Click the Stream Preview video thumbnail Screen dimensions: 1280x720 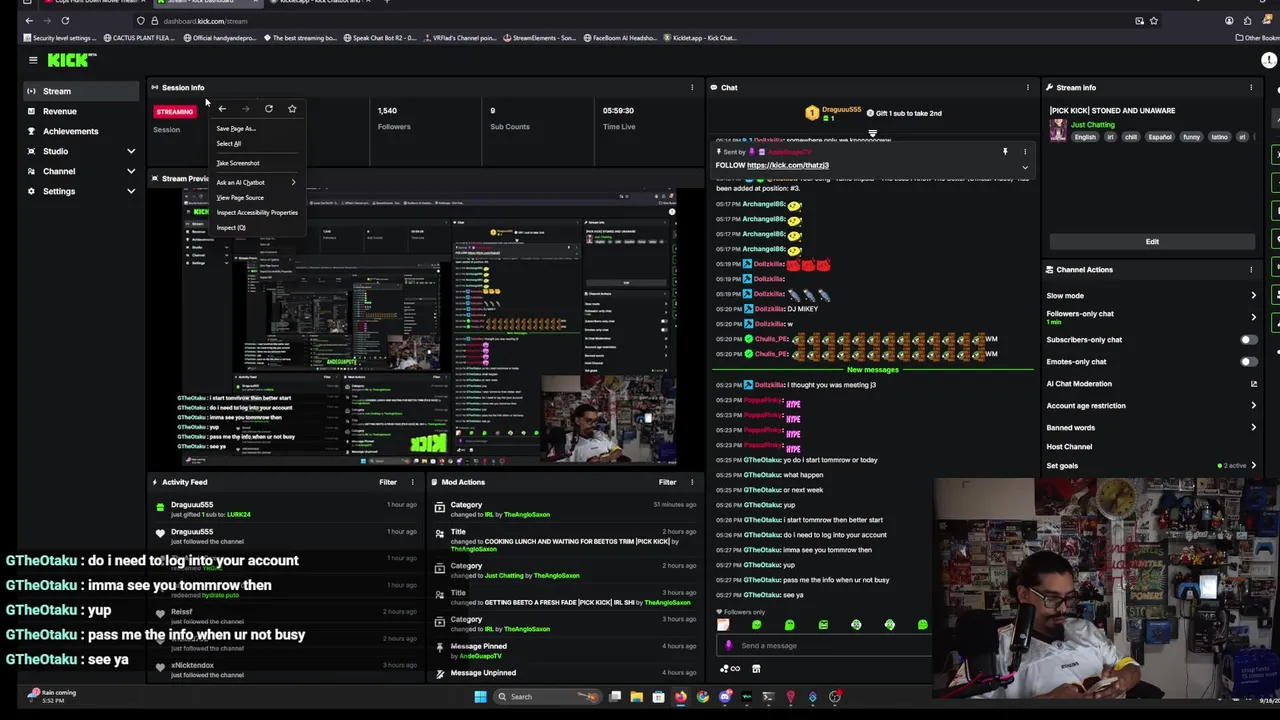429,327
